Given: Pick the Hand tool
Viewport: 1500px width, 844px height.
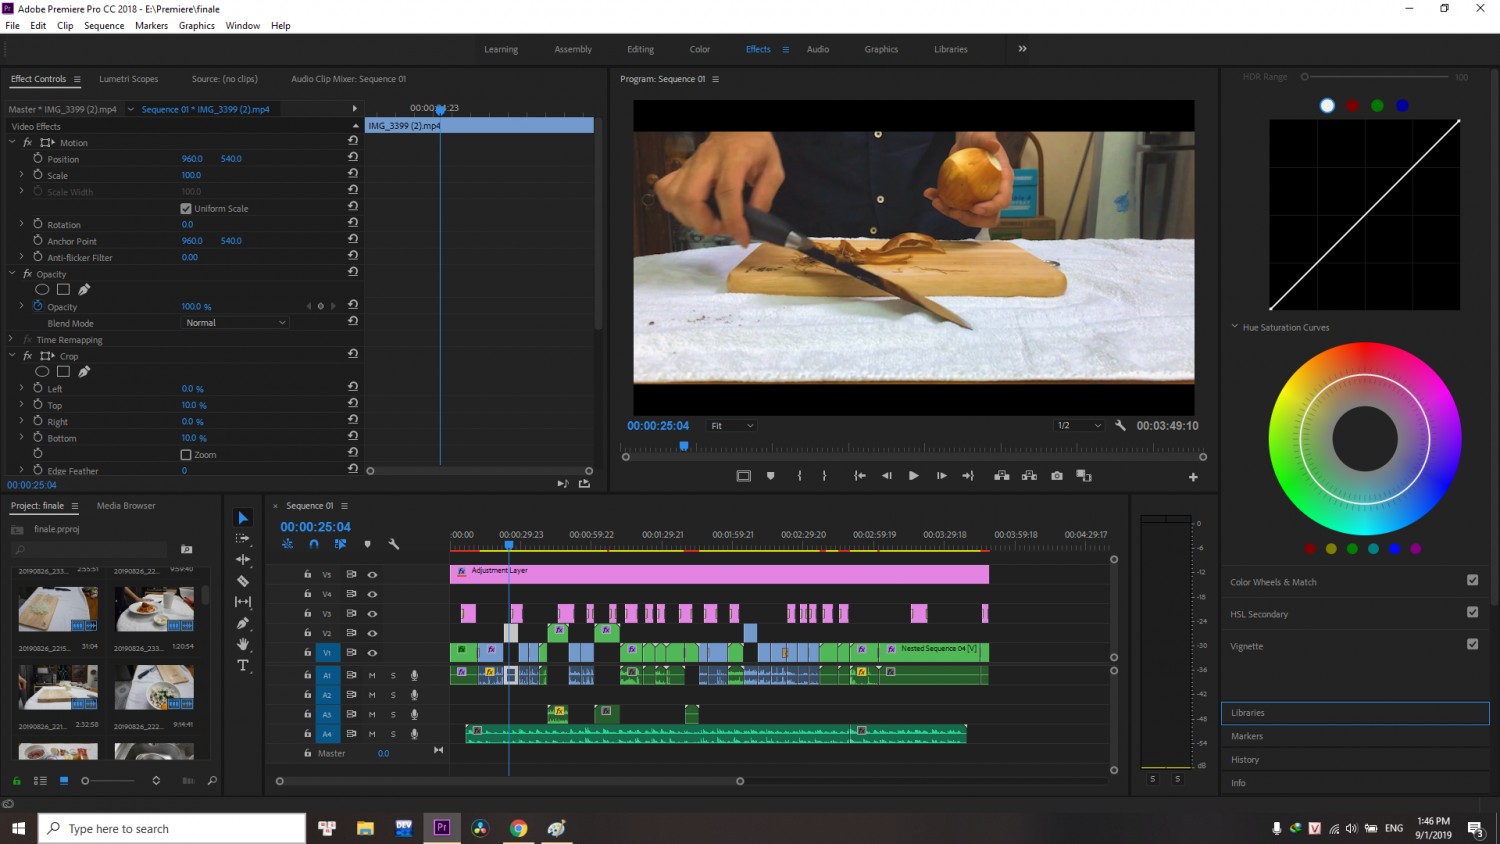Looking at the screenshot, I should click(x=243, y=644).
